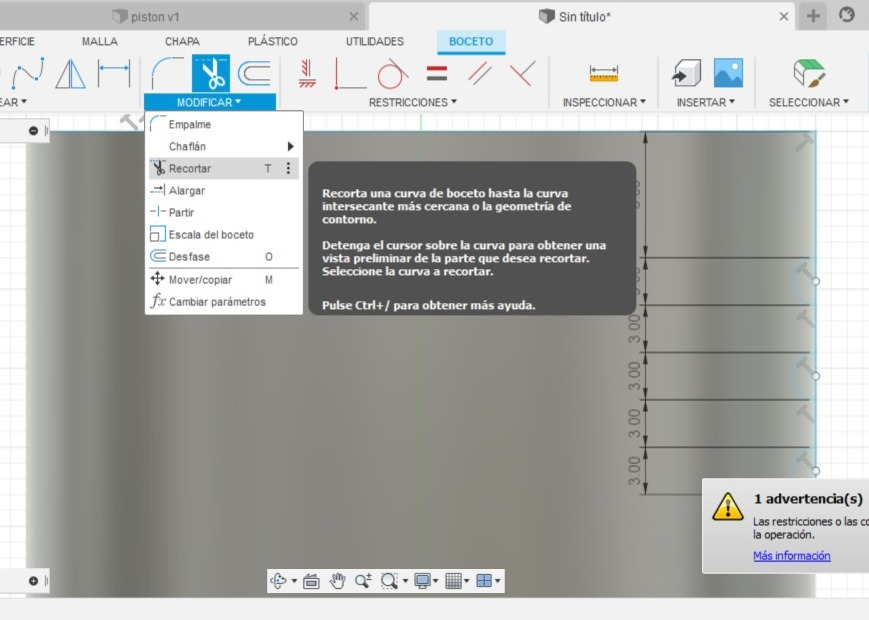The height and width of the screenshot is (620, 869).
Task: Choose the Fillet arc toolbar icon
Action: 167,73
